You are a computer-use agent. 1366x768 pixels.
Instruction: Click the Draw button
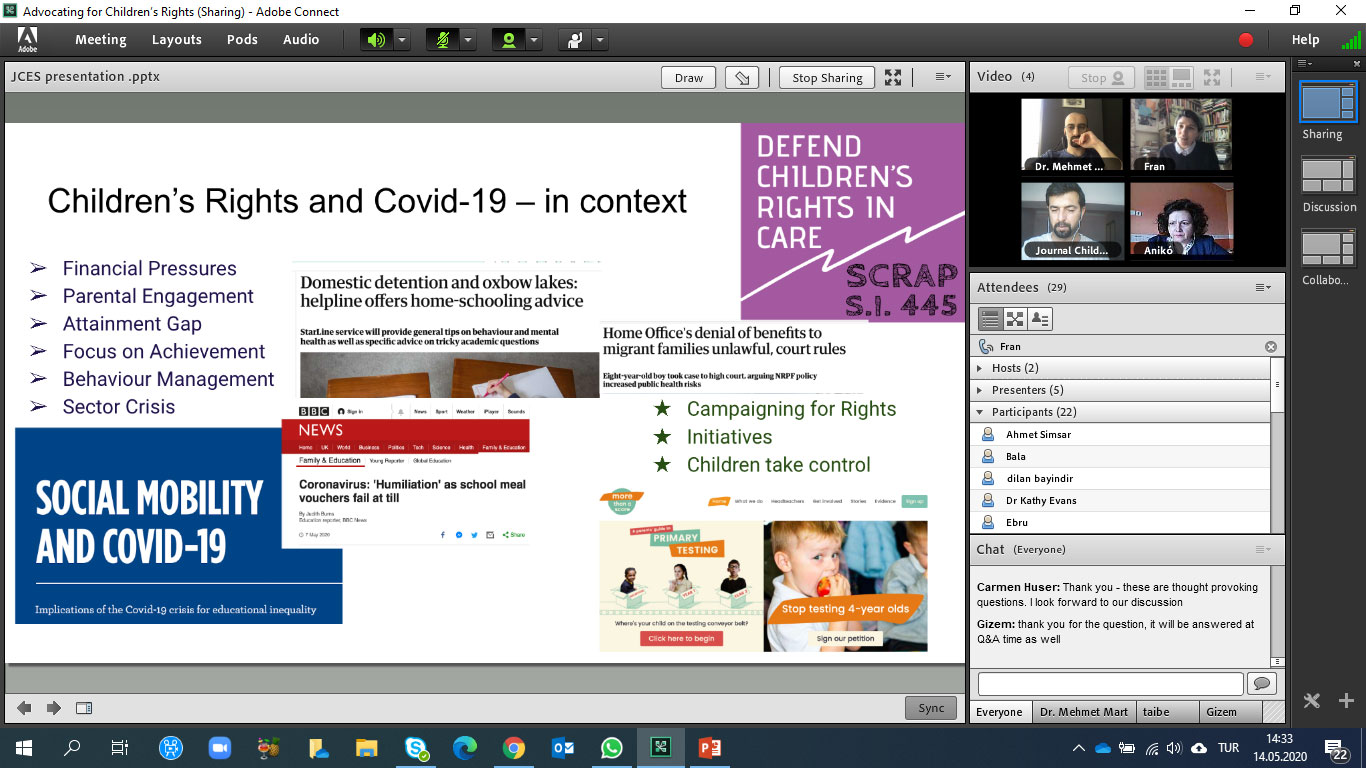click(688, 78)
